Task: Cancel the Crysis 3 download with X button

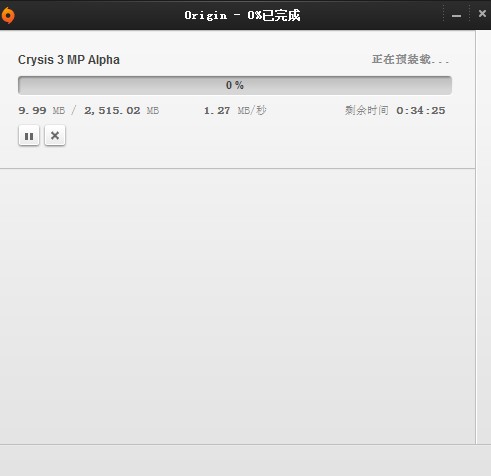Action: [55, 135]
